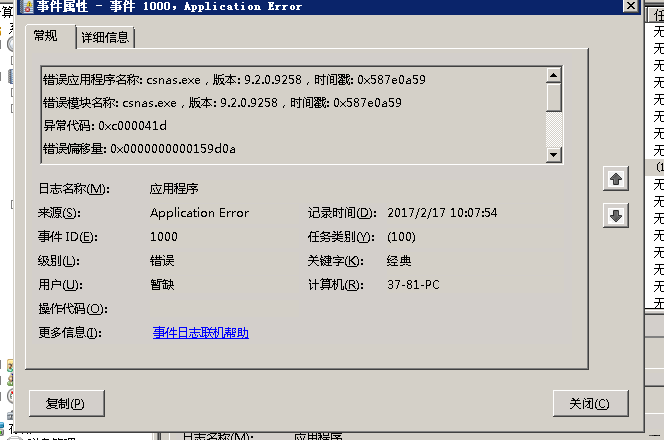Click the 复制(P) button
Image resolution: width=664 pixels, height=440 pixels.
click(66, 404)
